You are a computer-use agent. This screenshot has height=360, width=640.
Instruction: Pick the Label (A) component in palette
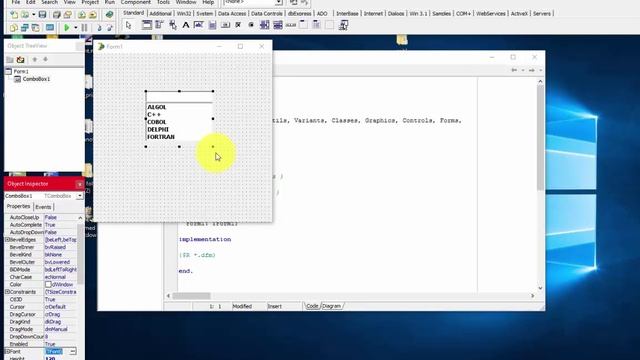click(186, 25)
